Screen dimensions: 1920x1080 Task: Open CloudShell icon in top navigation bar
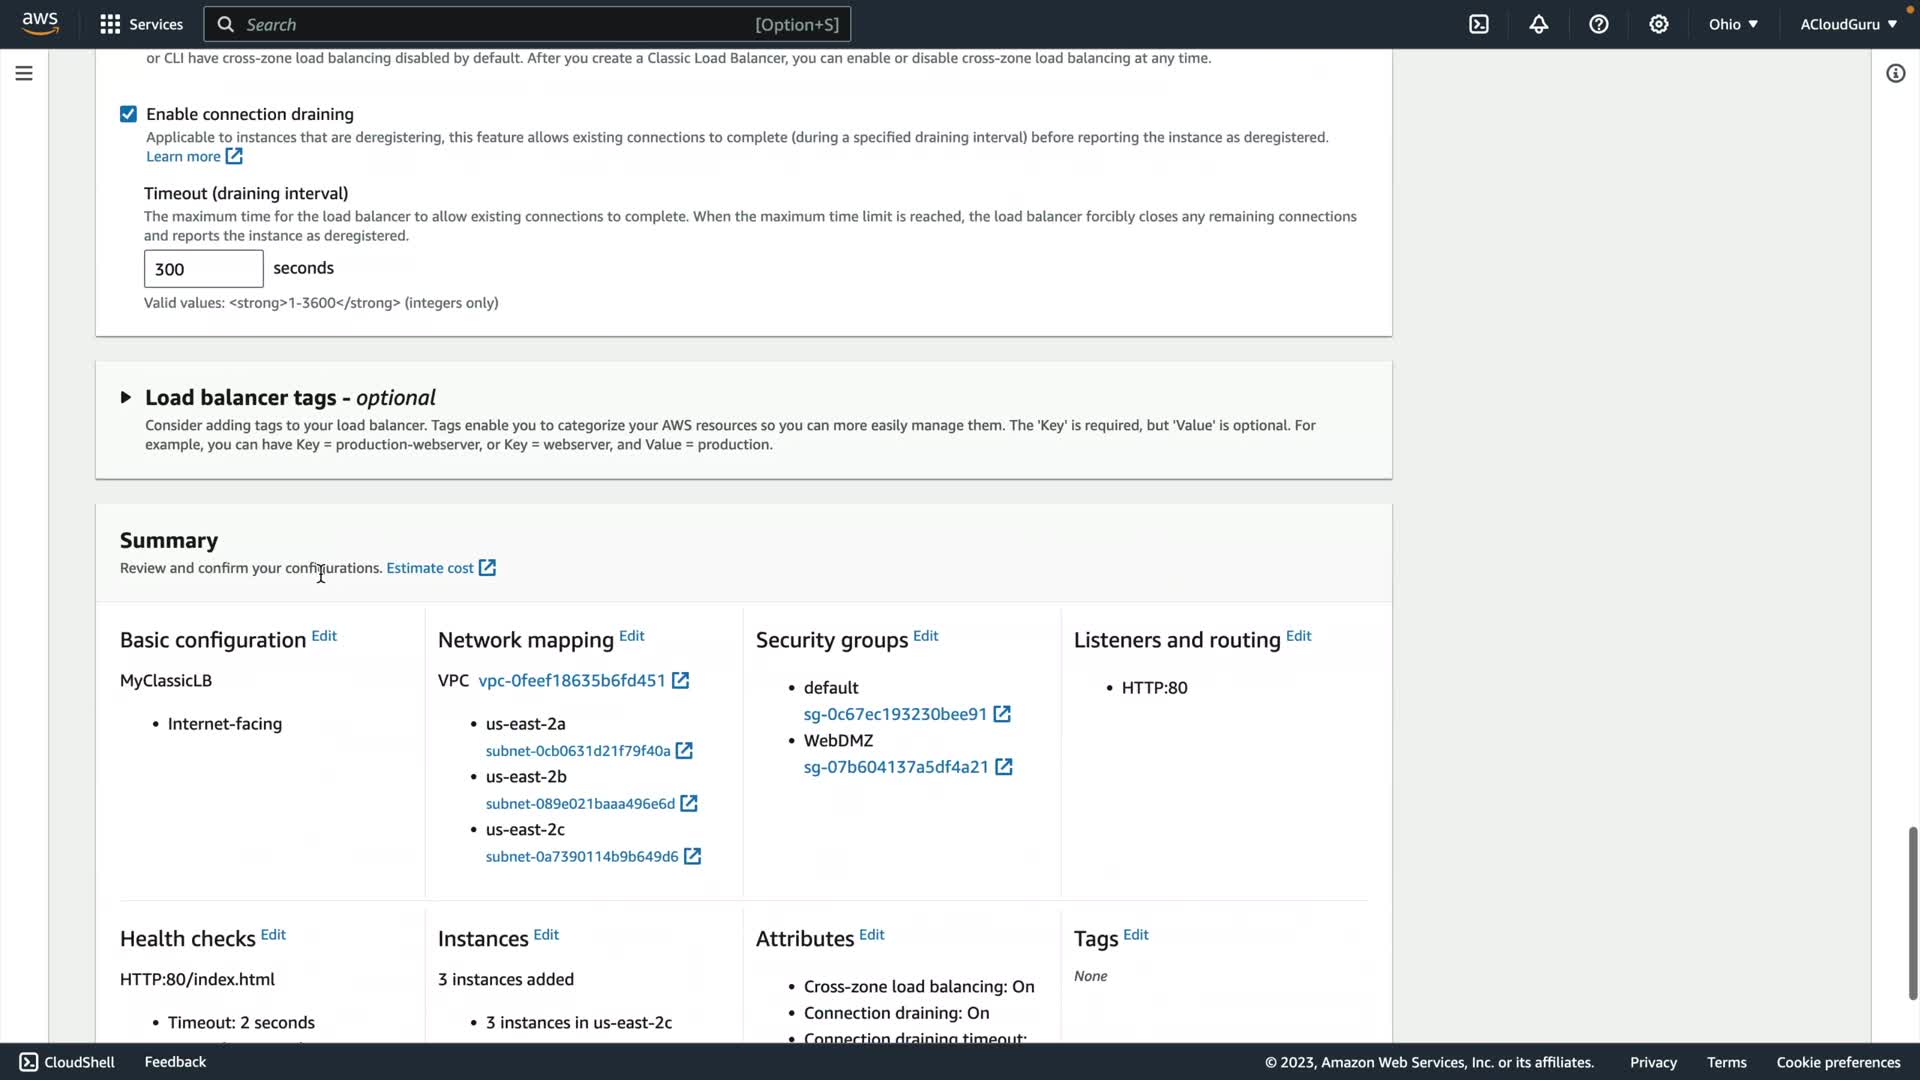1479,24
